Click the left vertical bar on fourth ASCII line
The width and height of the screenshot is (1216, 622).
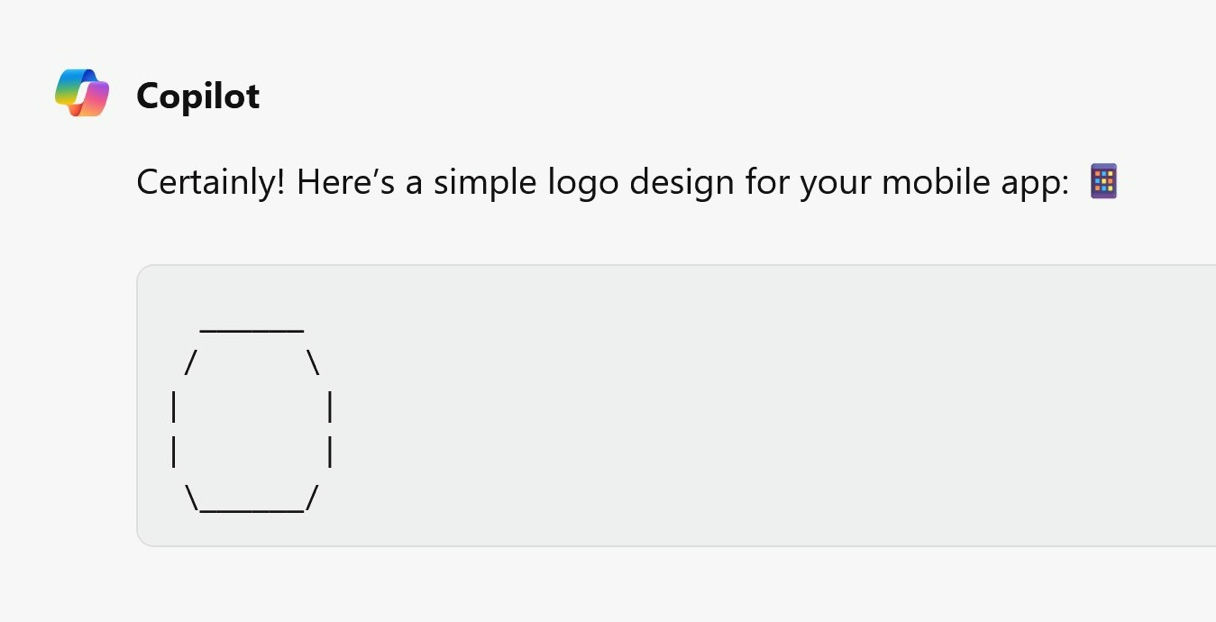[175, 453]
